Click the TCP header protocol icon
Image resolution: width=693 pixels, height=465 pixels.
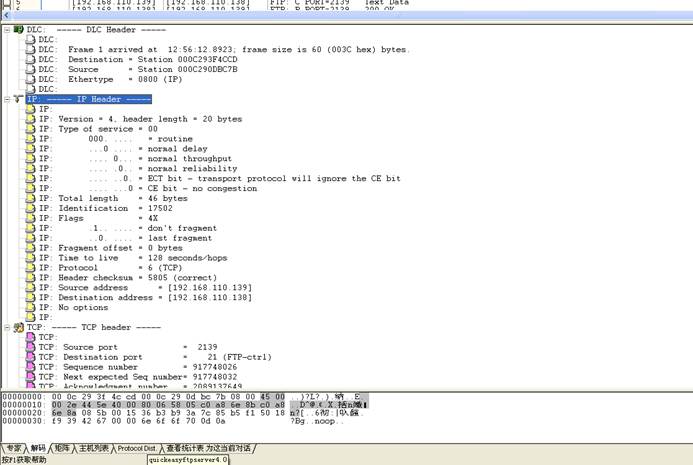(19, 328)
